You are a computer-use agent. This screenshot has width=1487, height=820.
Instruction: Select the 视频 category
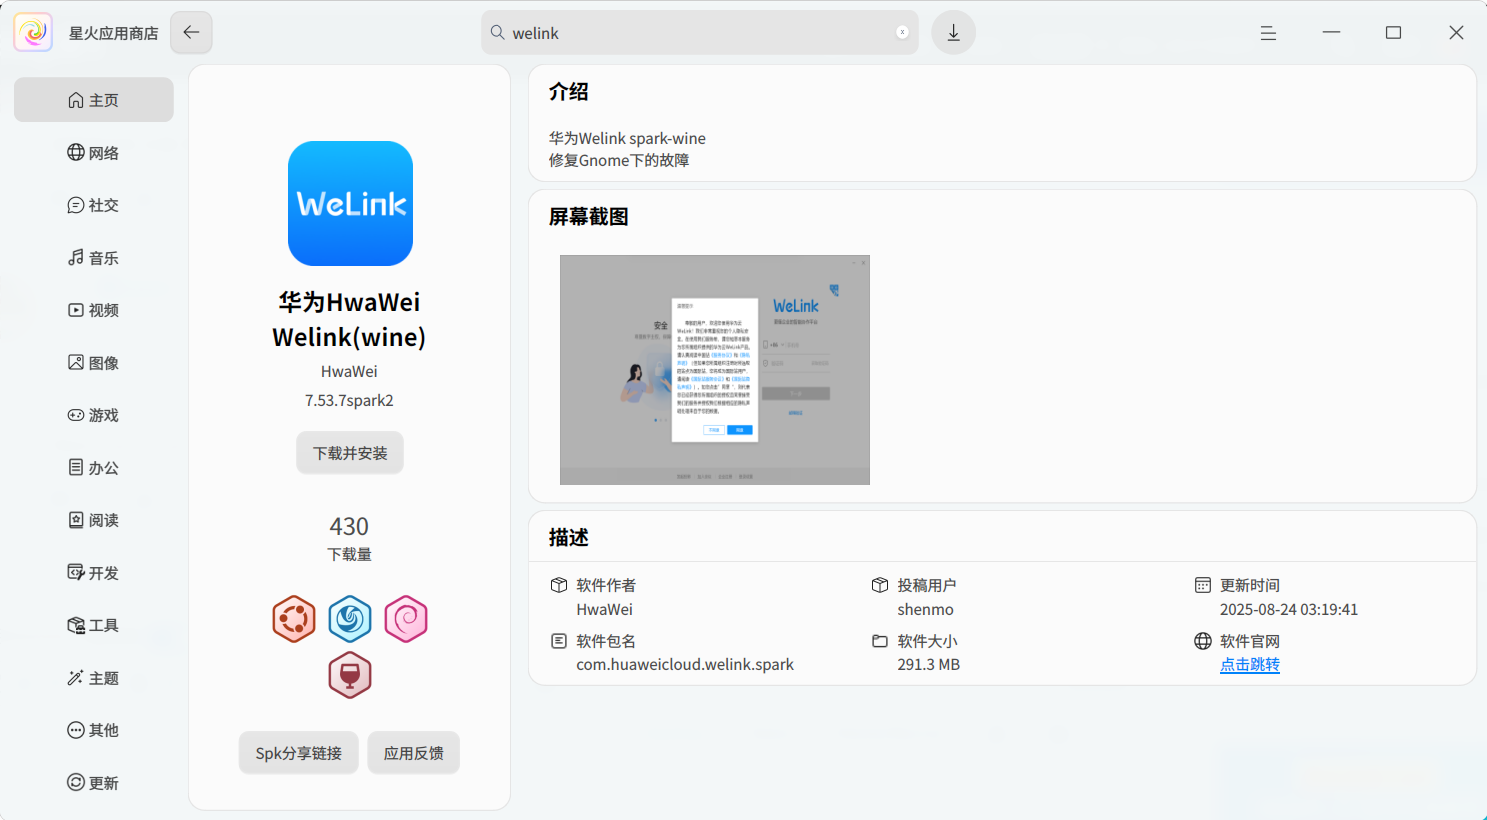tap(94, 310)
